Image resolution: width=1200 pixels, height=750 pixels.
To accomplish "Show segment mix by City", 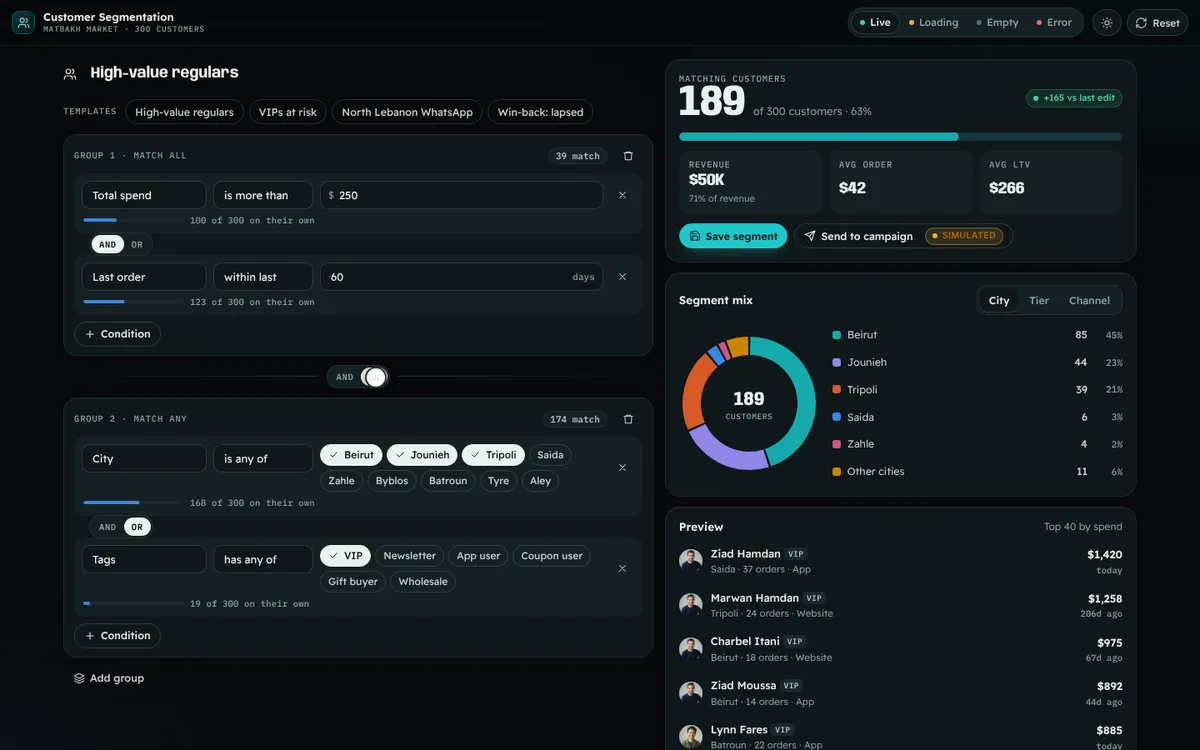I will tap(999, 300).
